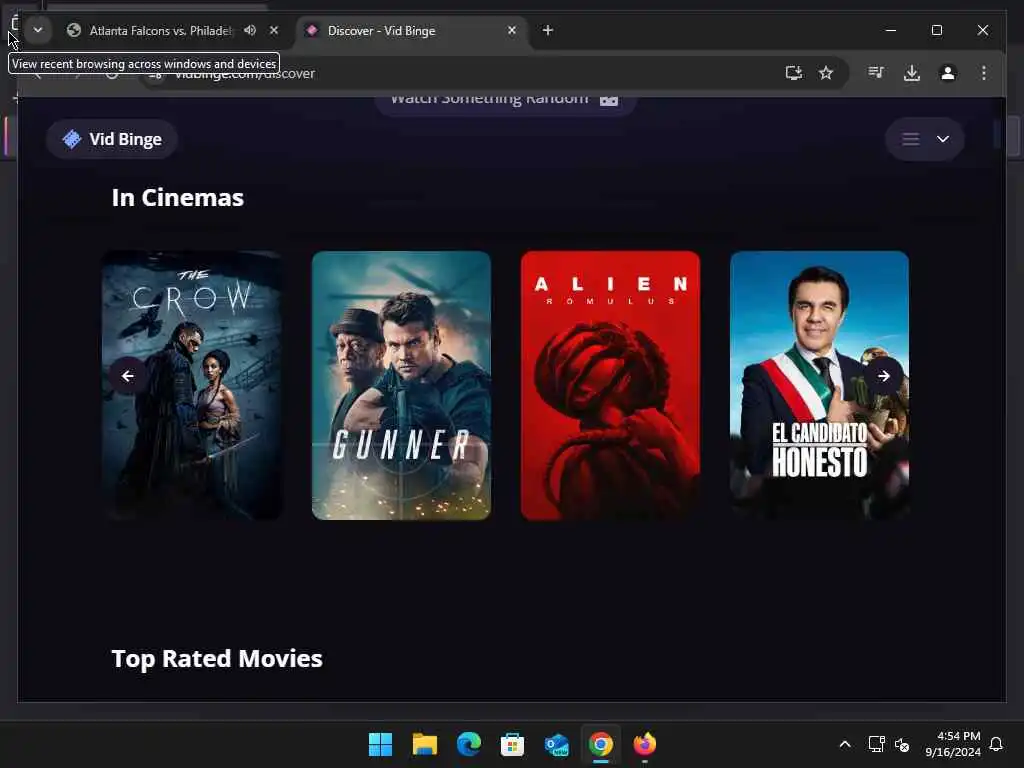Open the Chrome three-dot menu

coord(984,72)
